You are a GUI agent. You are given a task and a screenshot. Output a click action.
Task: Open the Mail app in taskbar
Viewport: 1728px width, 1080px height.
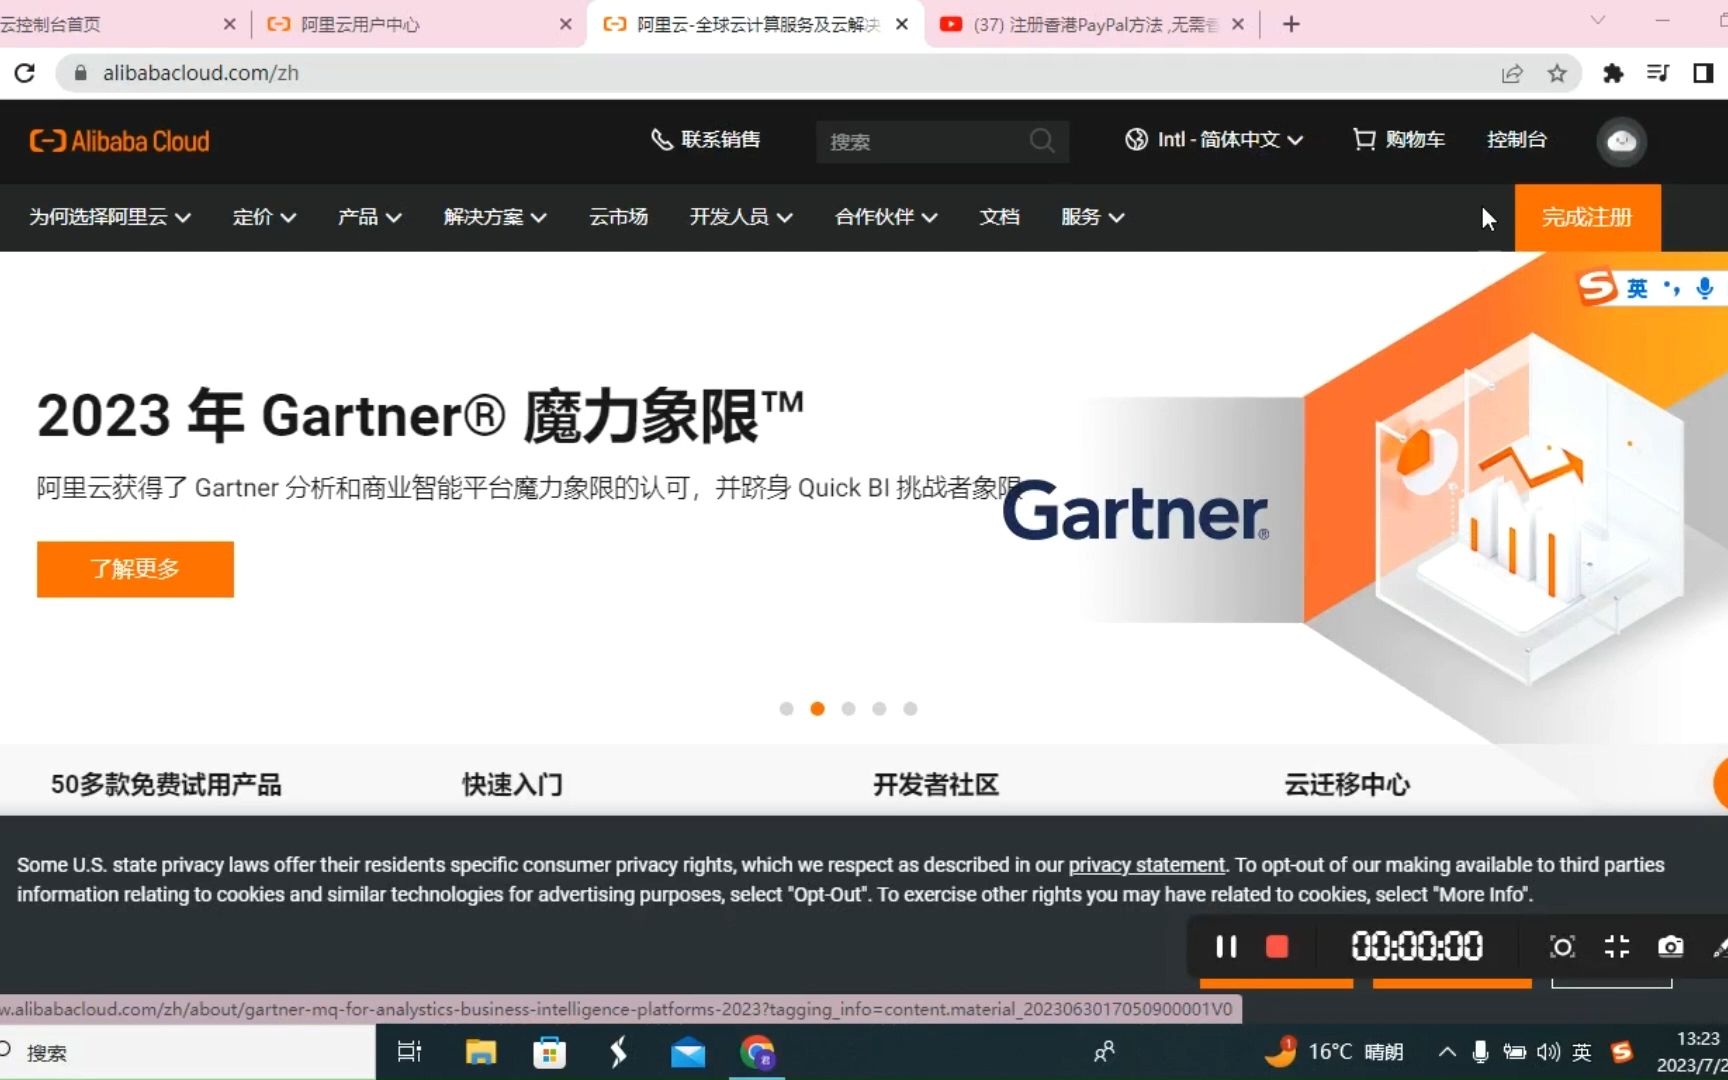688,1053
